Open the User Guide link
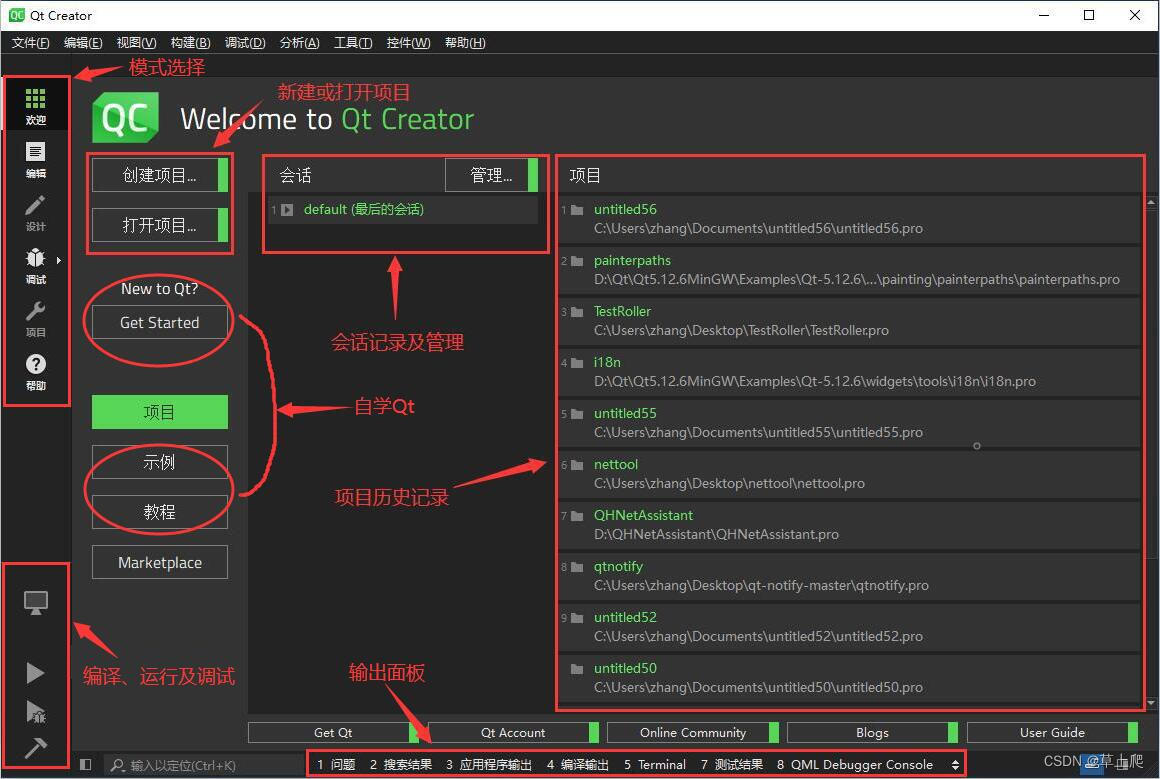 pyautogui.click(x=1052, y=732)
